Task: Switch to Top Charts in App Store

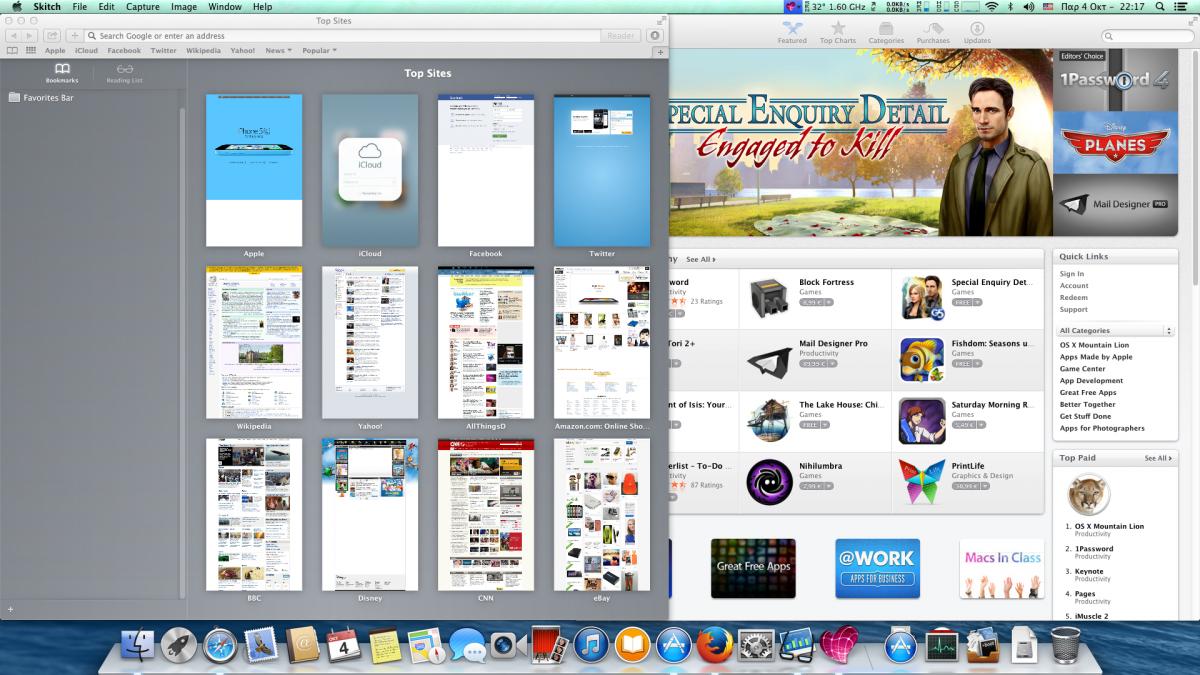Action: 838,33
